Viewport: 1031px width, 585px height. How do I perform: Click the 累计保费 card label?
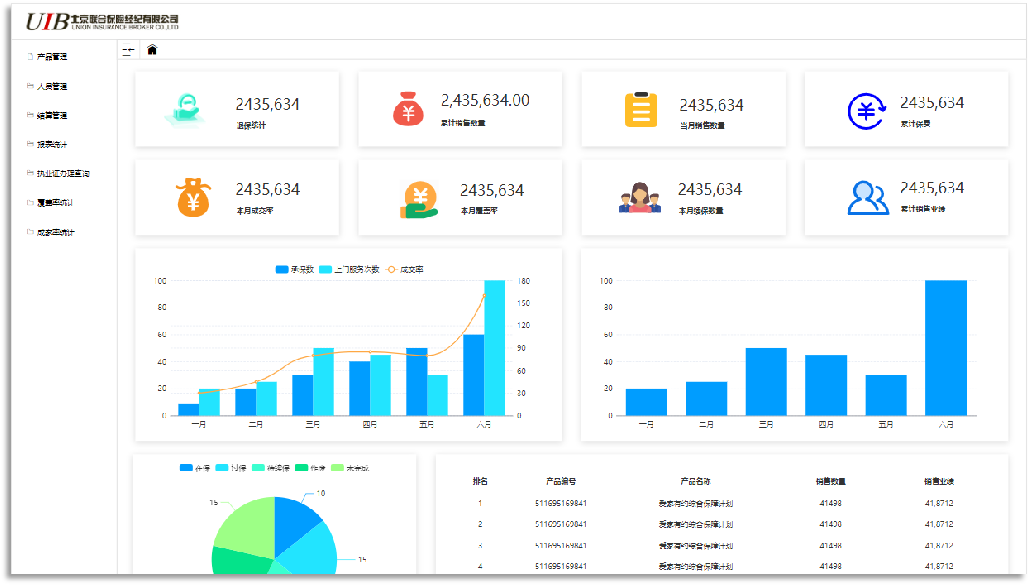coord(915,124)
